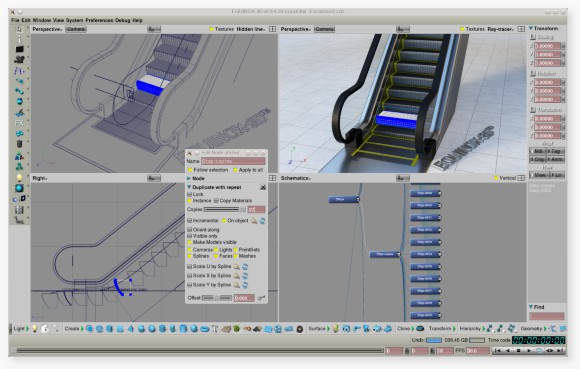Viewport: 580px width, 369px height.
Task: Toggle Vertical option in Schematics header
Action: pos(496,178)
